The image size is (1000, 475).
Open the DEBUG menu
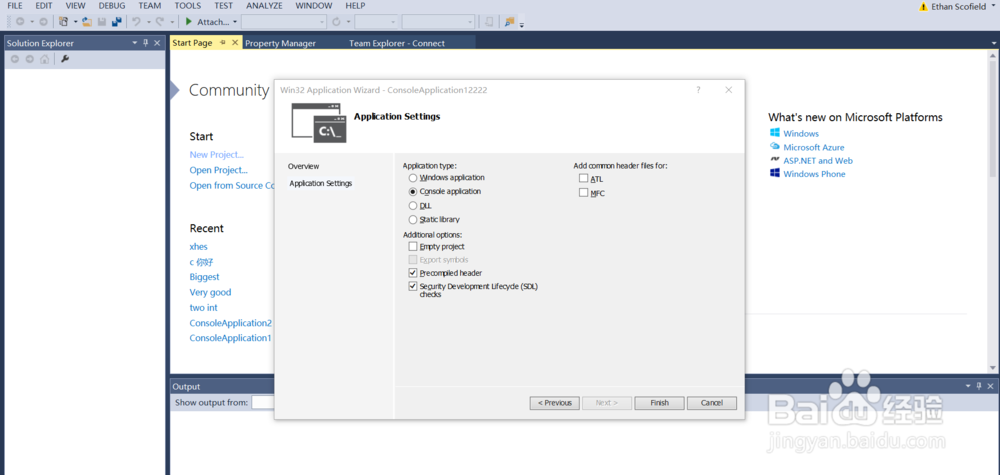coord(112,6)
